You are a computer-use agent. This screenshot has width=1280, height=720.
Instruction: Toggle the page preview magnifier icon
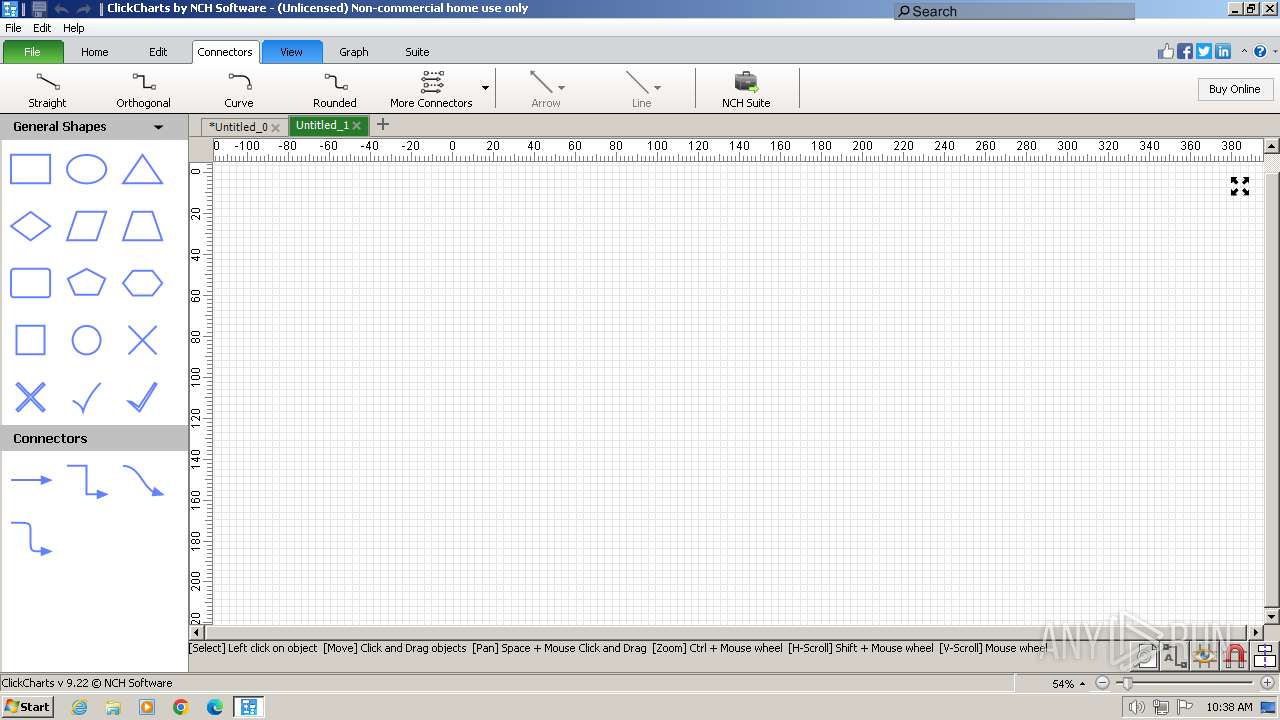1145,656
